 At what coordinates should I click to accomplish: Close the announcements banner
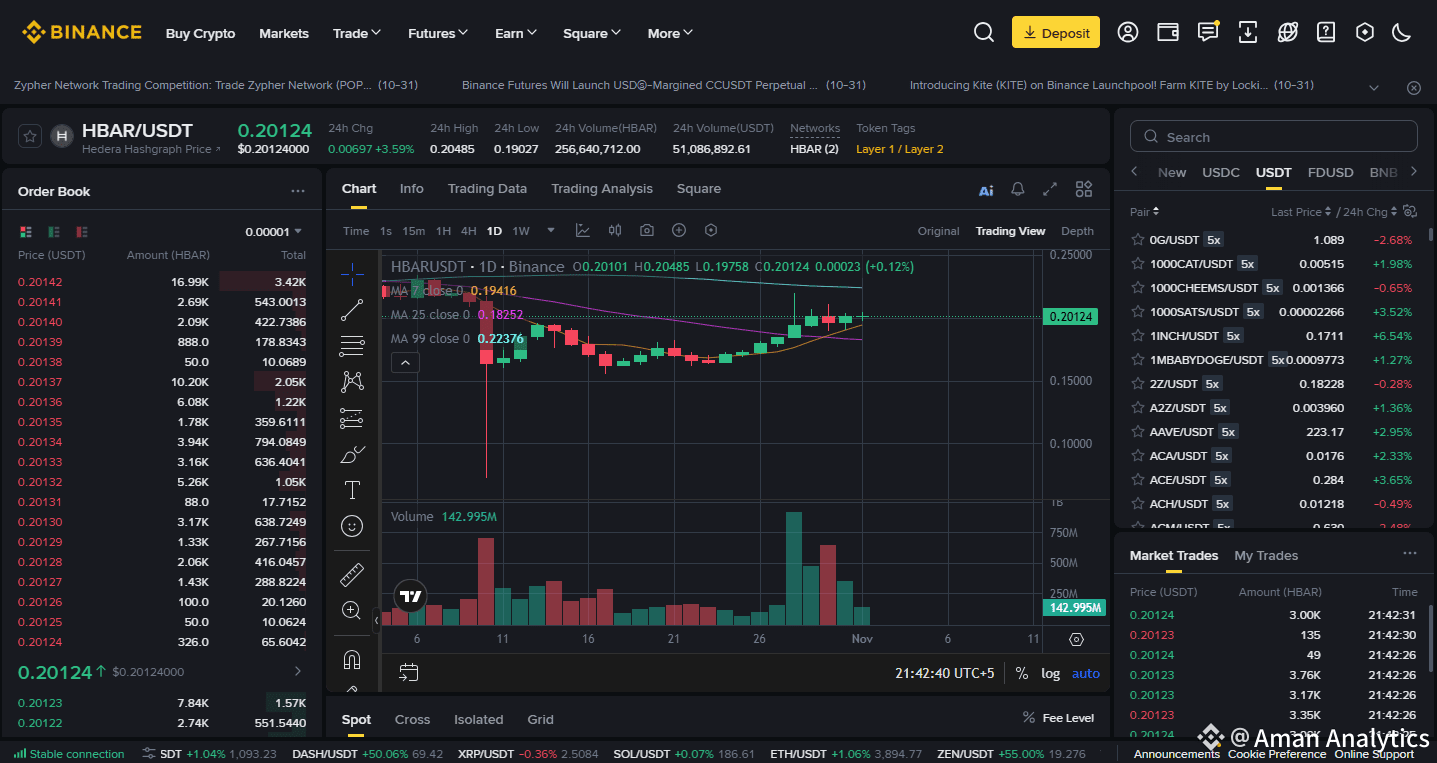1413,88
